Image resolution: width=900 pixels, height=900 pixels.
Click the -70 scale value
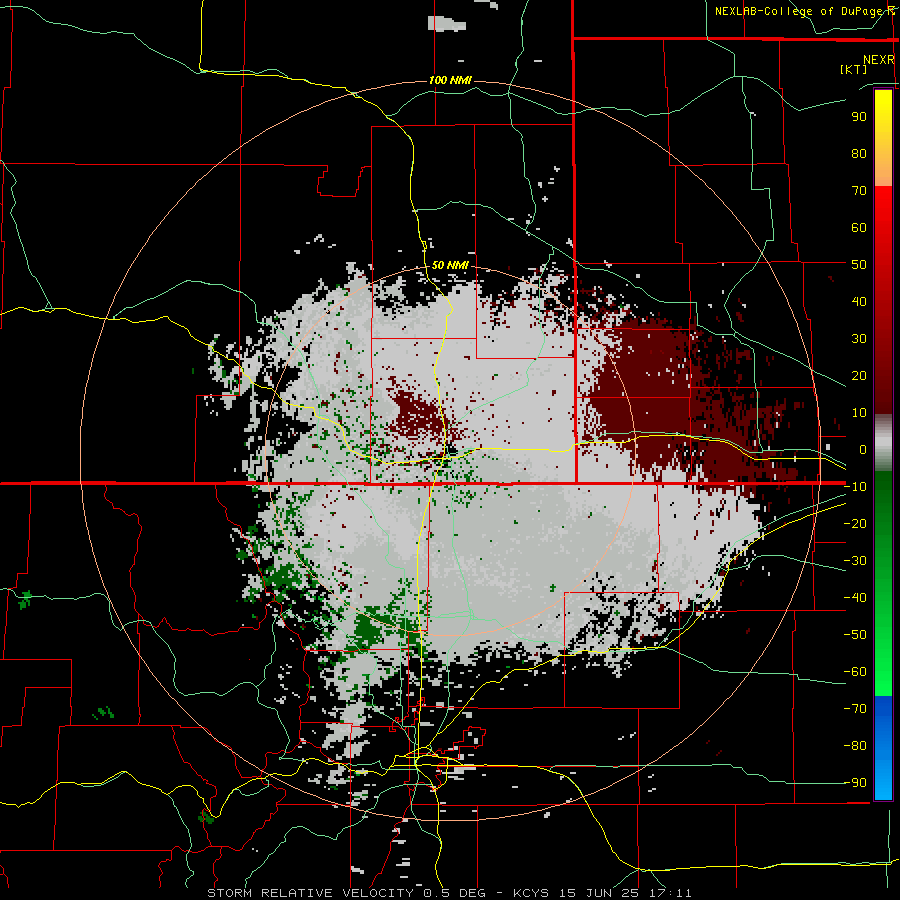855,709
